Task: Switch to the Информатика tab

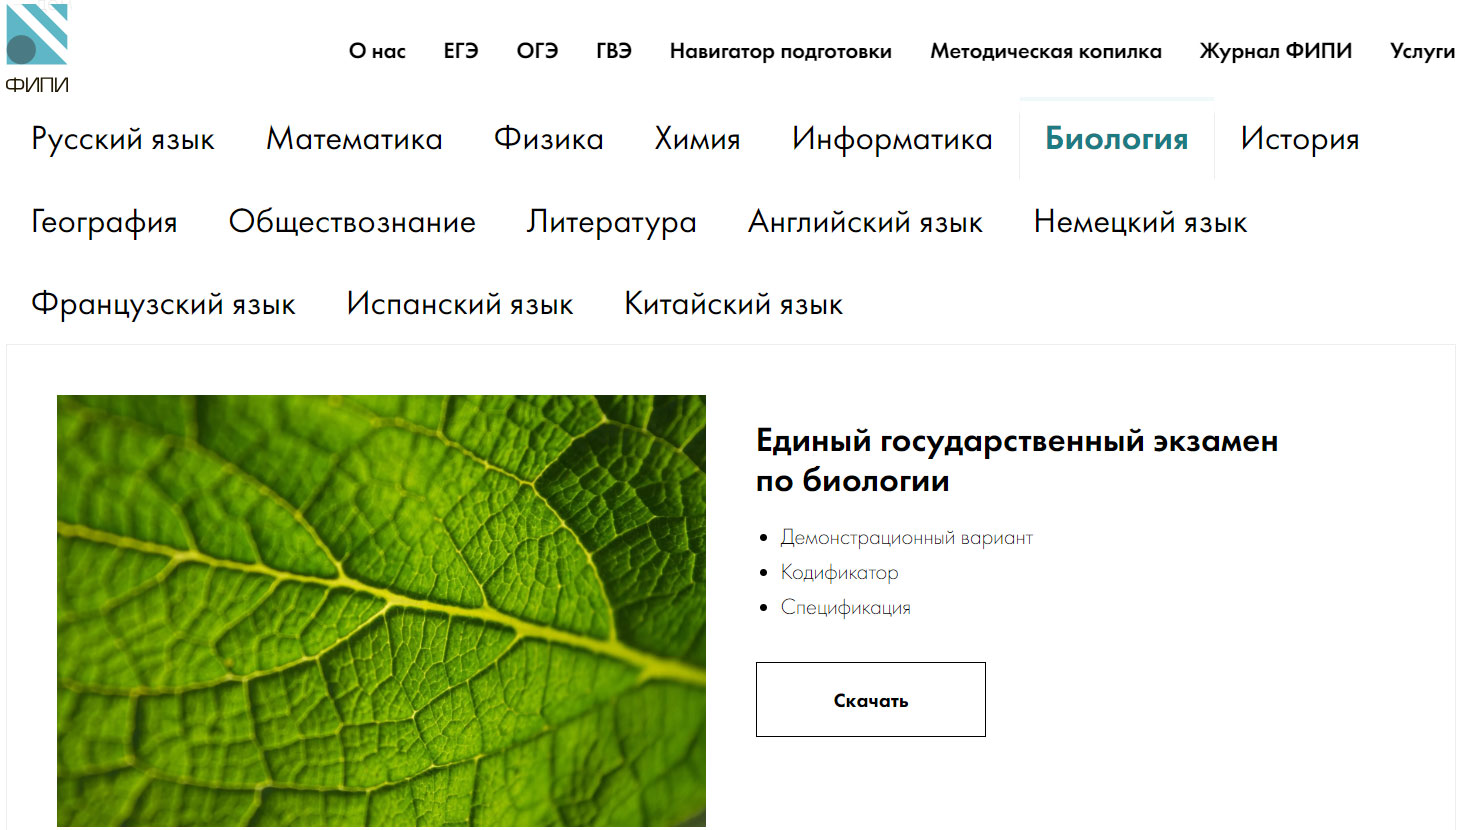Action: click(x=892, y=139)
